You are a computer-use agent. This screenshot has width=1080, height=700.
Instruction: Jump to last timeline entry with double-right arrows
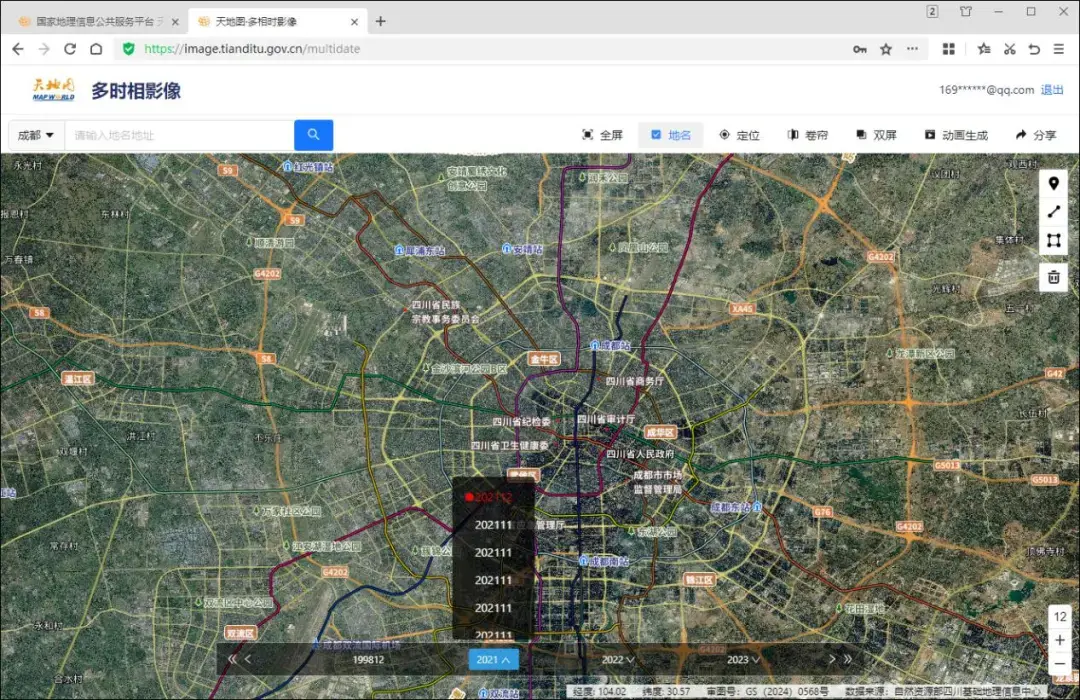(x=848, y=659)
